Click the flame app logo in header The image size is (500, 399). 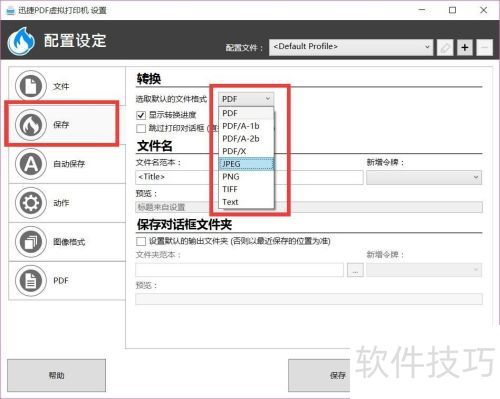[x=21, y=41]
